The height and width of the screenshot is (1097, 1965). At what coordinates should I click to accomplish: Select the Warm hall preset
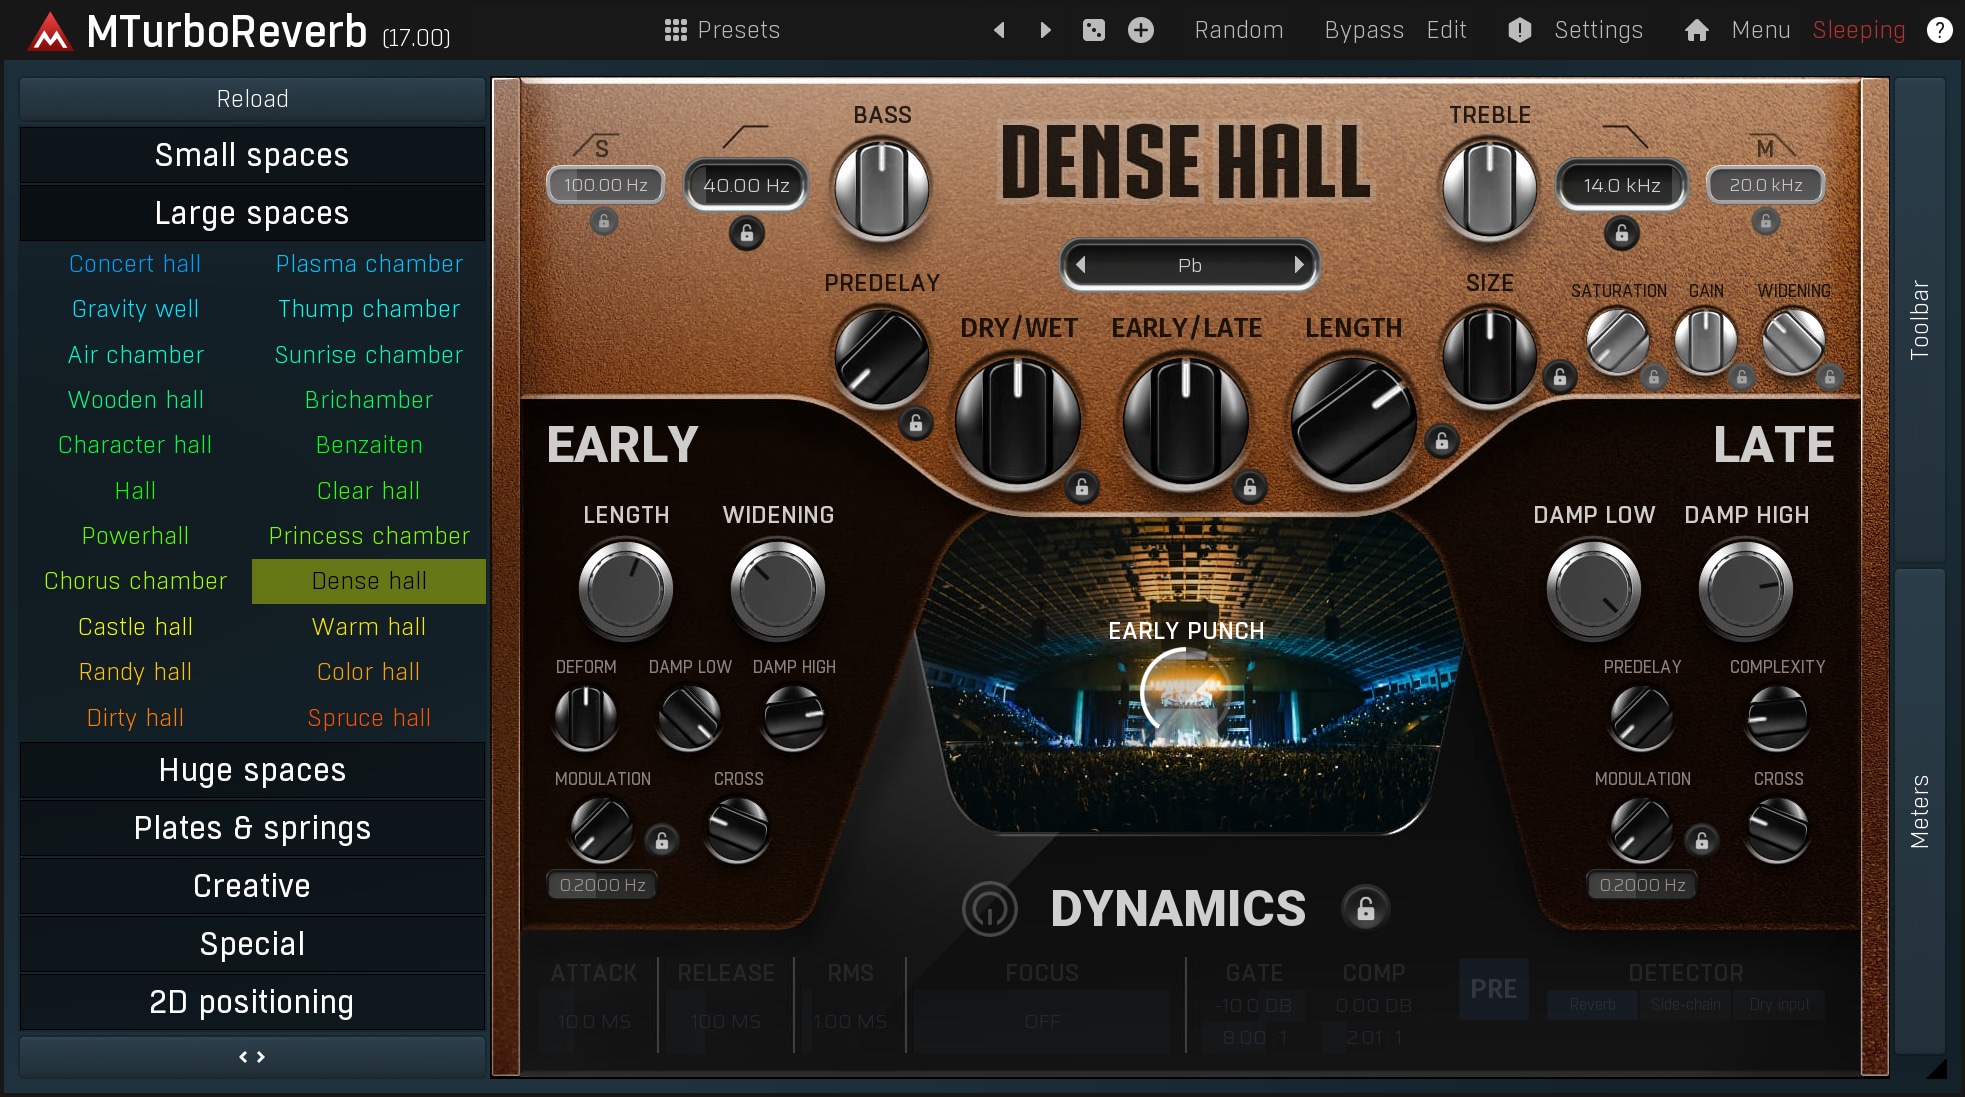tap(368, 627)
